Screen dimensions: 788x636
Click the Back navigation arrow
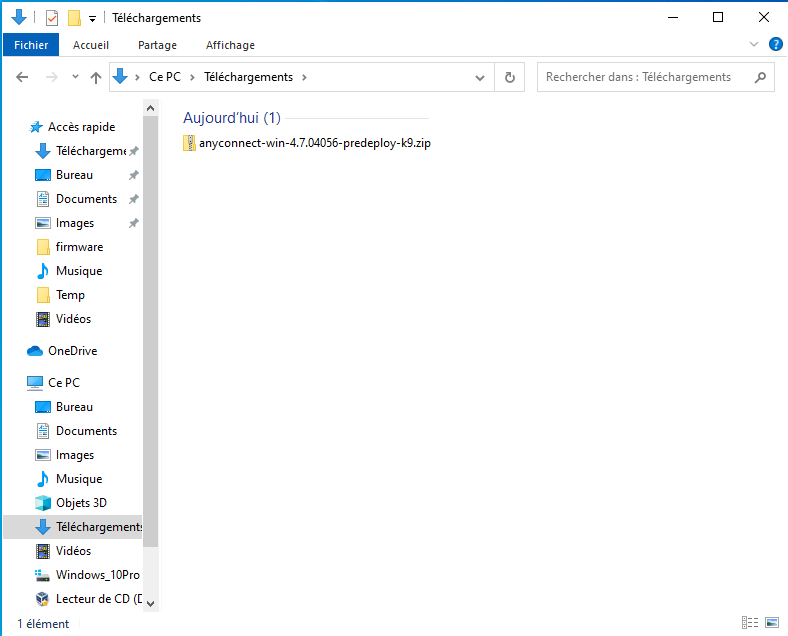tap(23, 77)
